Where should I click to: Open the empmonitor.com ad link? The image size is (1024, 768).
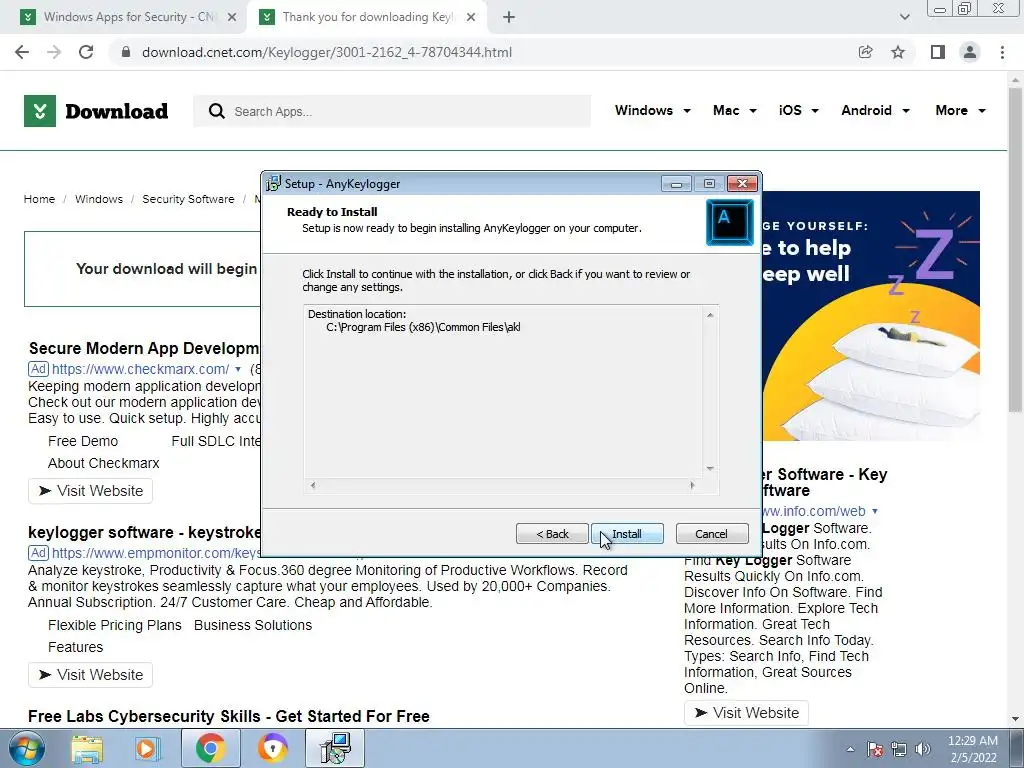[157, 553]
